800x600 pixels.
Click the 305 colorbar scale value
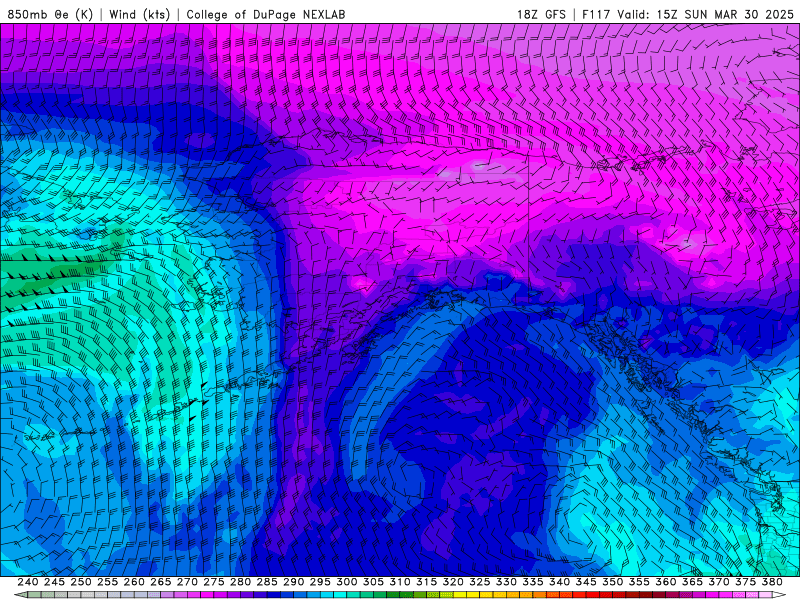373,582
